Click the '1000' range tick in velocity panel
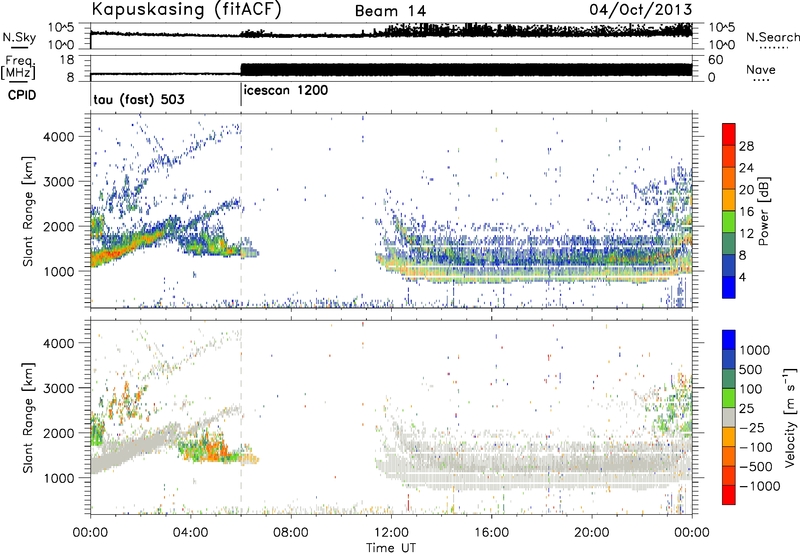The image size is (800, 554). point(58,478)
